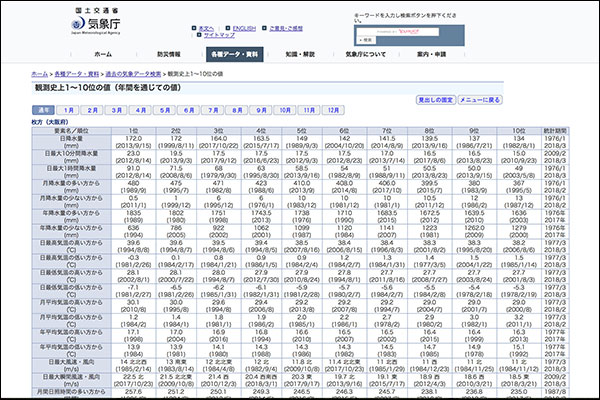Image resolution: width=600 pixels, height=400 pixels.
Task: Open the ホーム navigation menu item
Action: (103, 53)
